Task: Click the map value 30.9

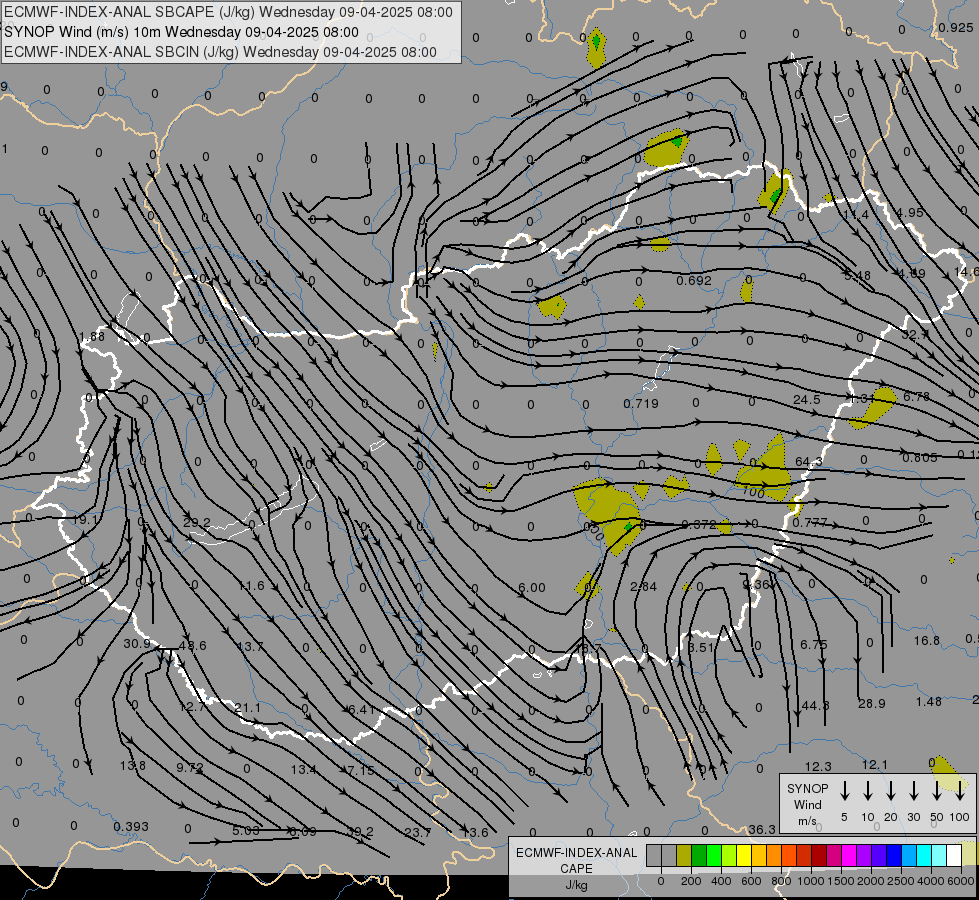Action: (137, 643)
